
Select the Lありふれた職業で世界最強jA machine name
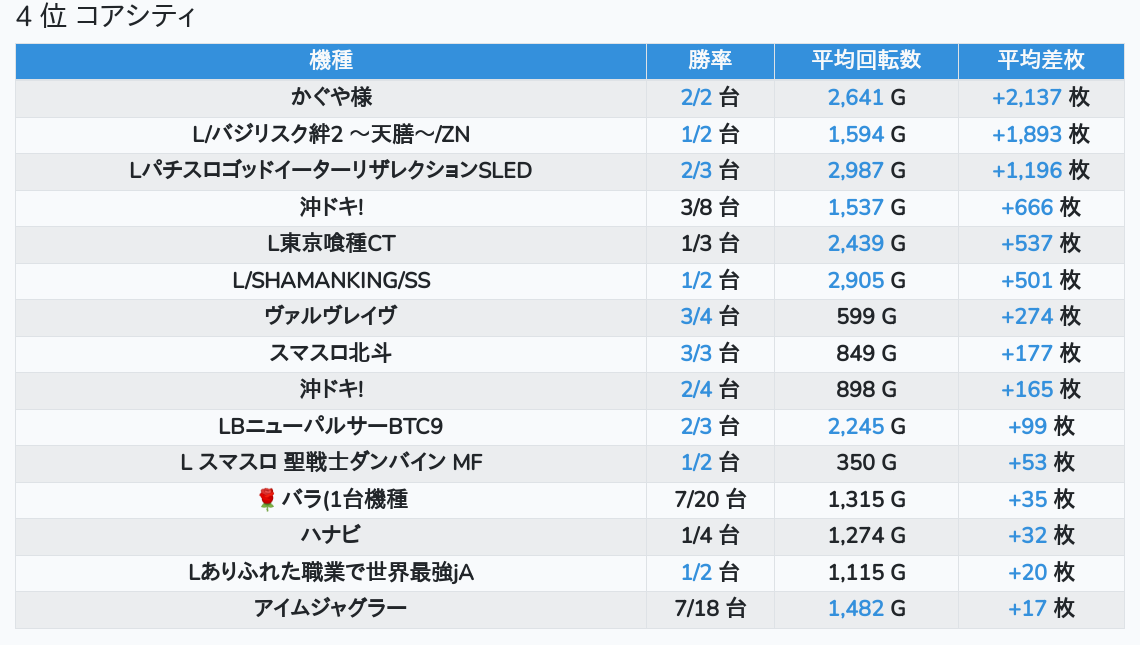tap(331, 572)
